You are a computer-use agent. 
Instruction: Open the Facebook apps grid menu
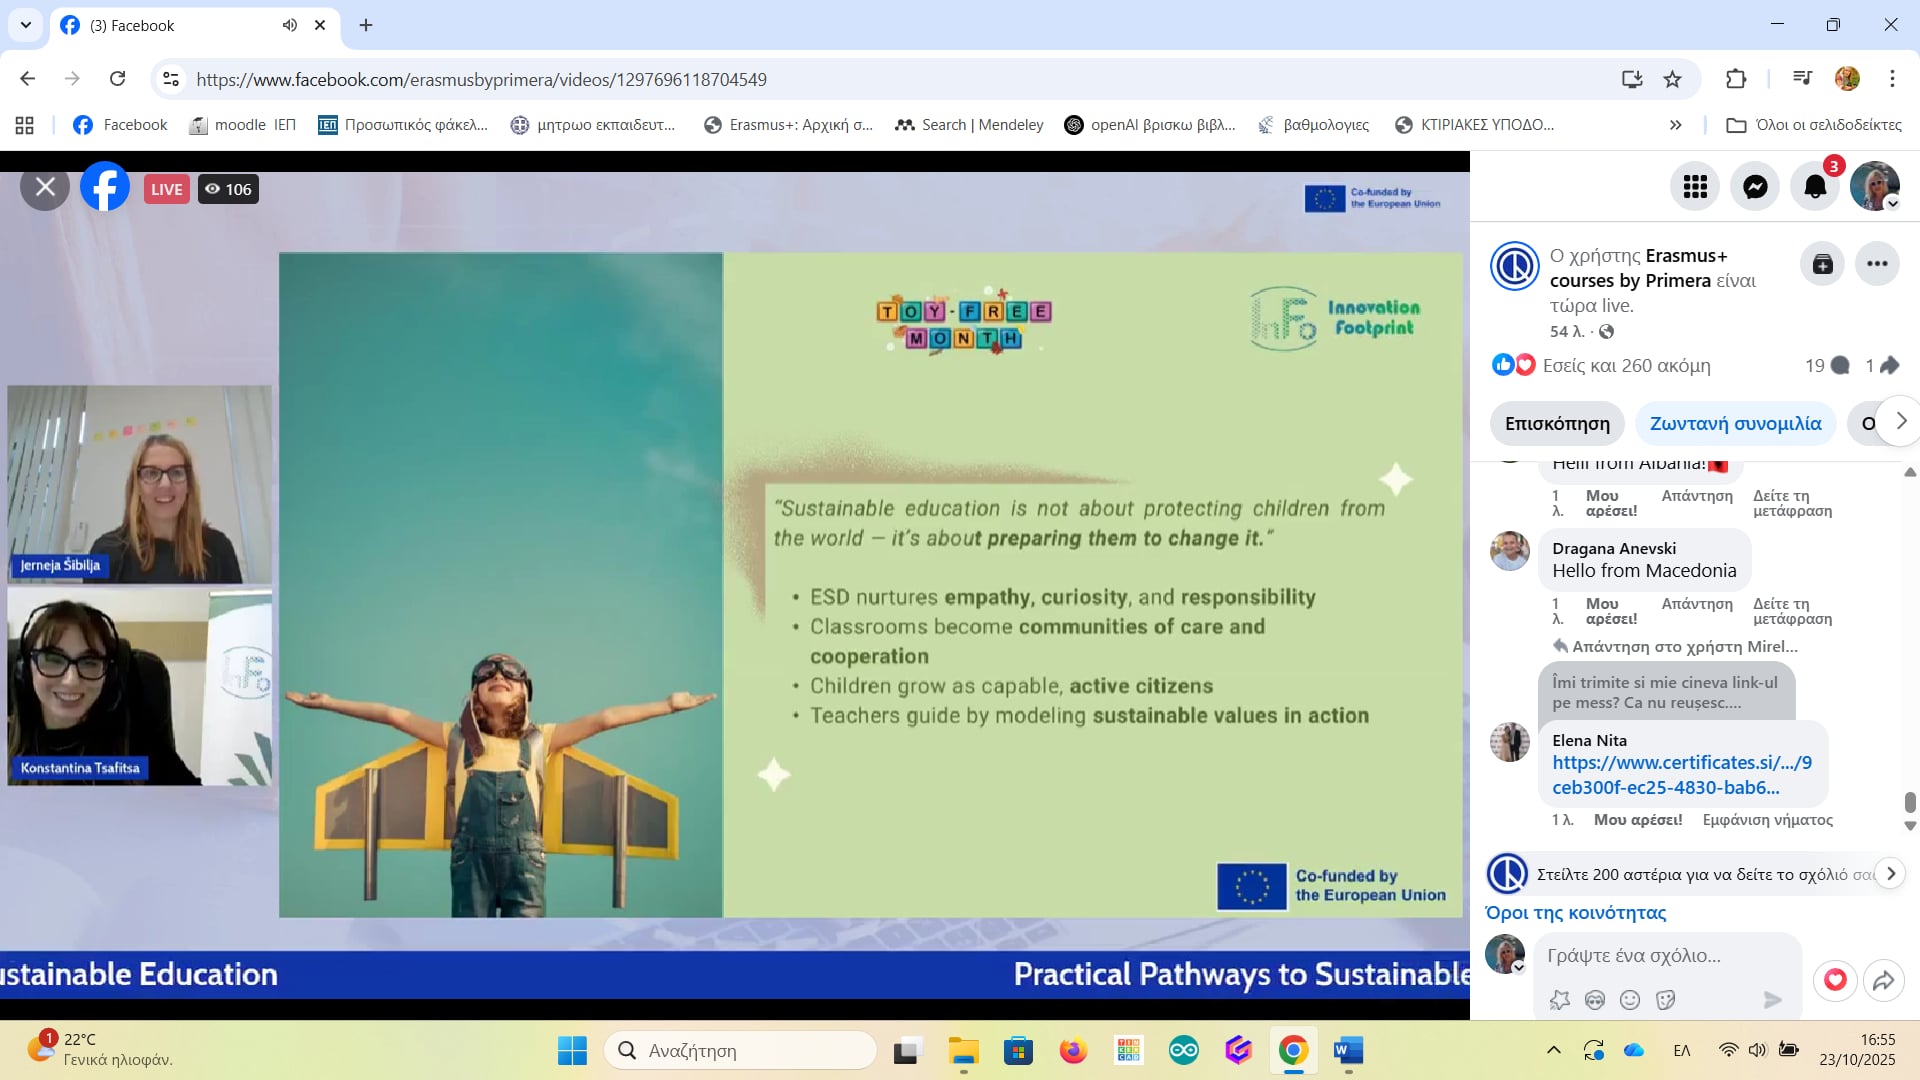1695,187
